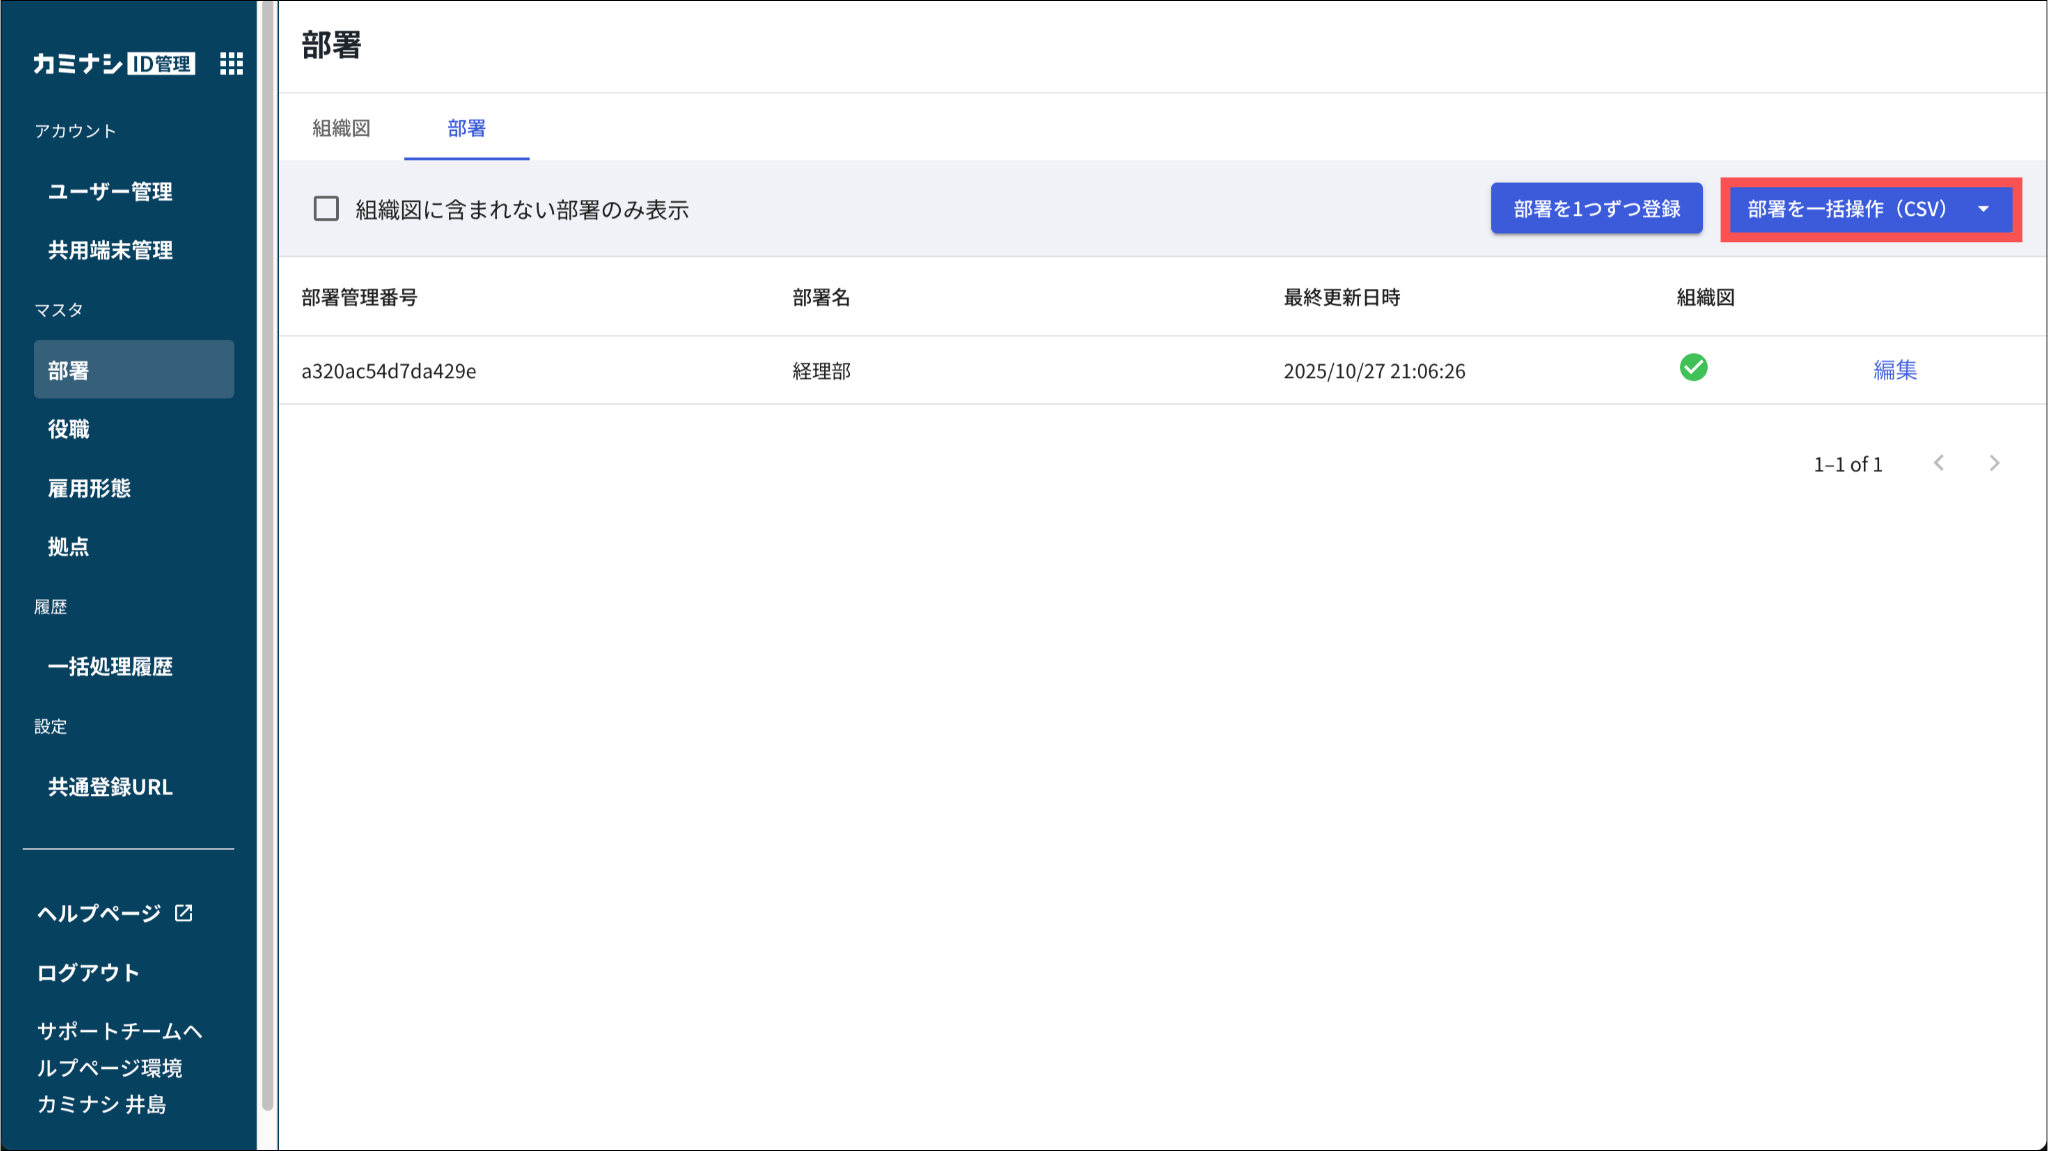Viewport: 2048px width, 1151px height.
Task: Click the external link icon beside ヘルプページ
Action: click(184, 913)
